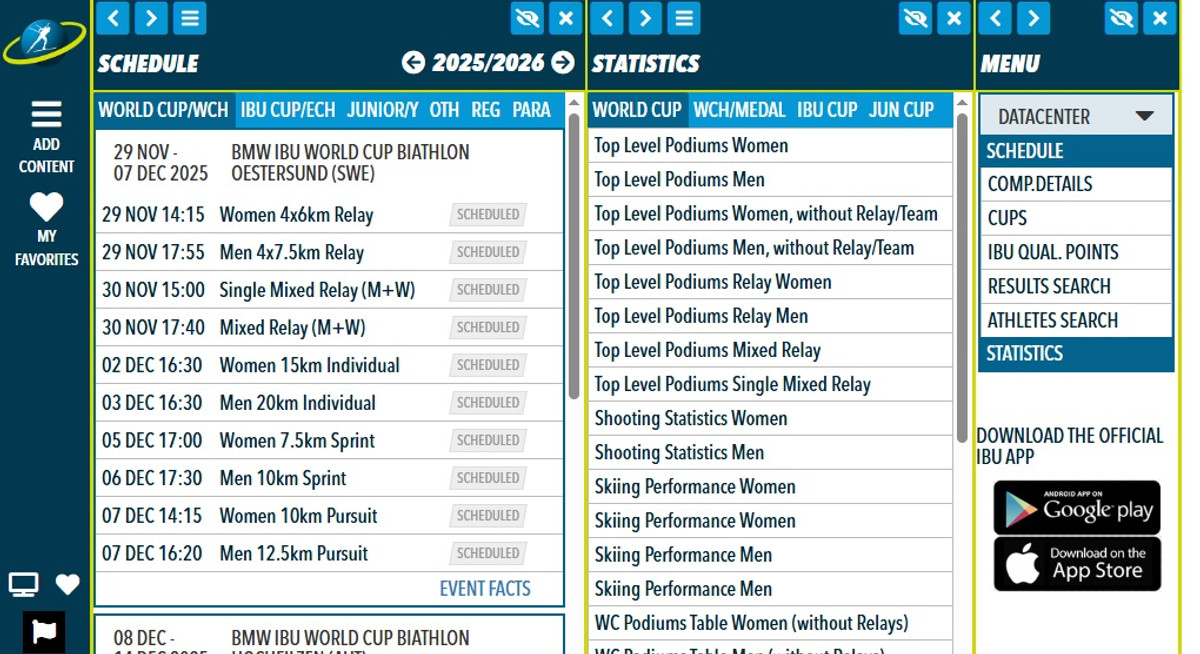Open the Apple App Store badge
Viewport: 1200px width, 654px height.
1076,564
